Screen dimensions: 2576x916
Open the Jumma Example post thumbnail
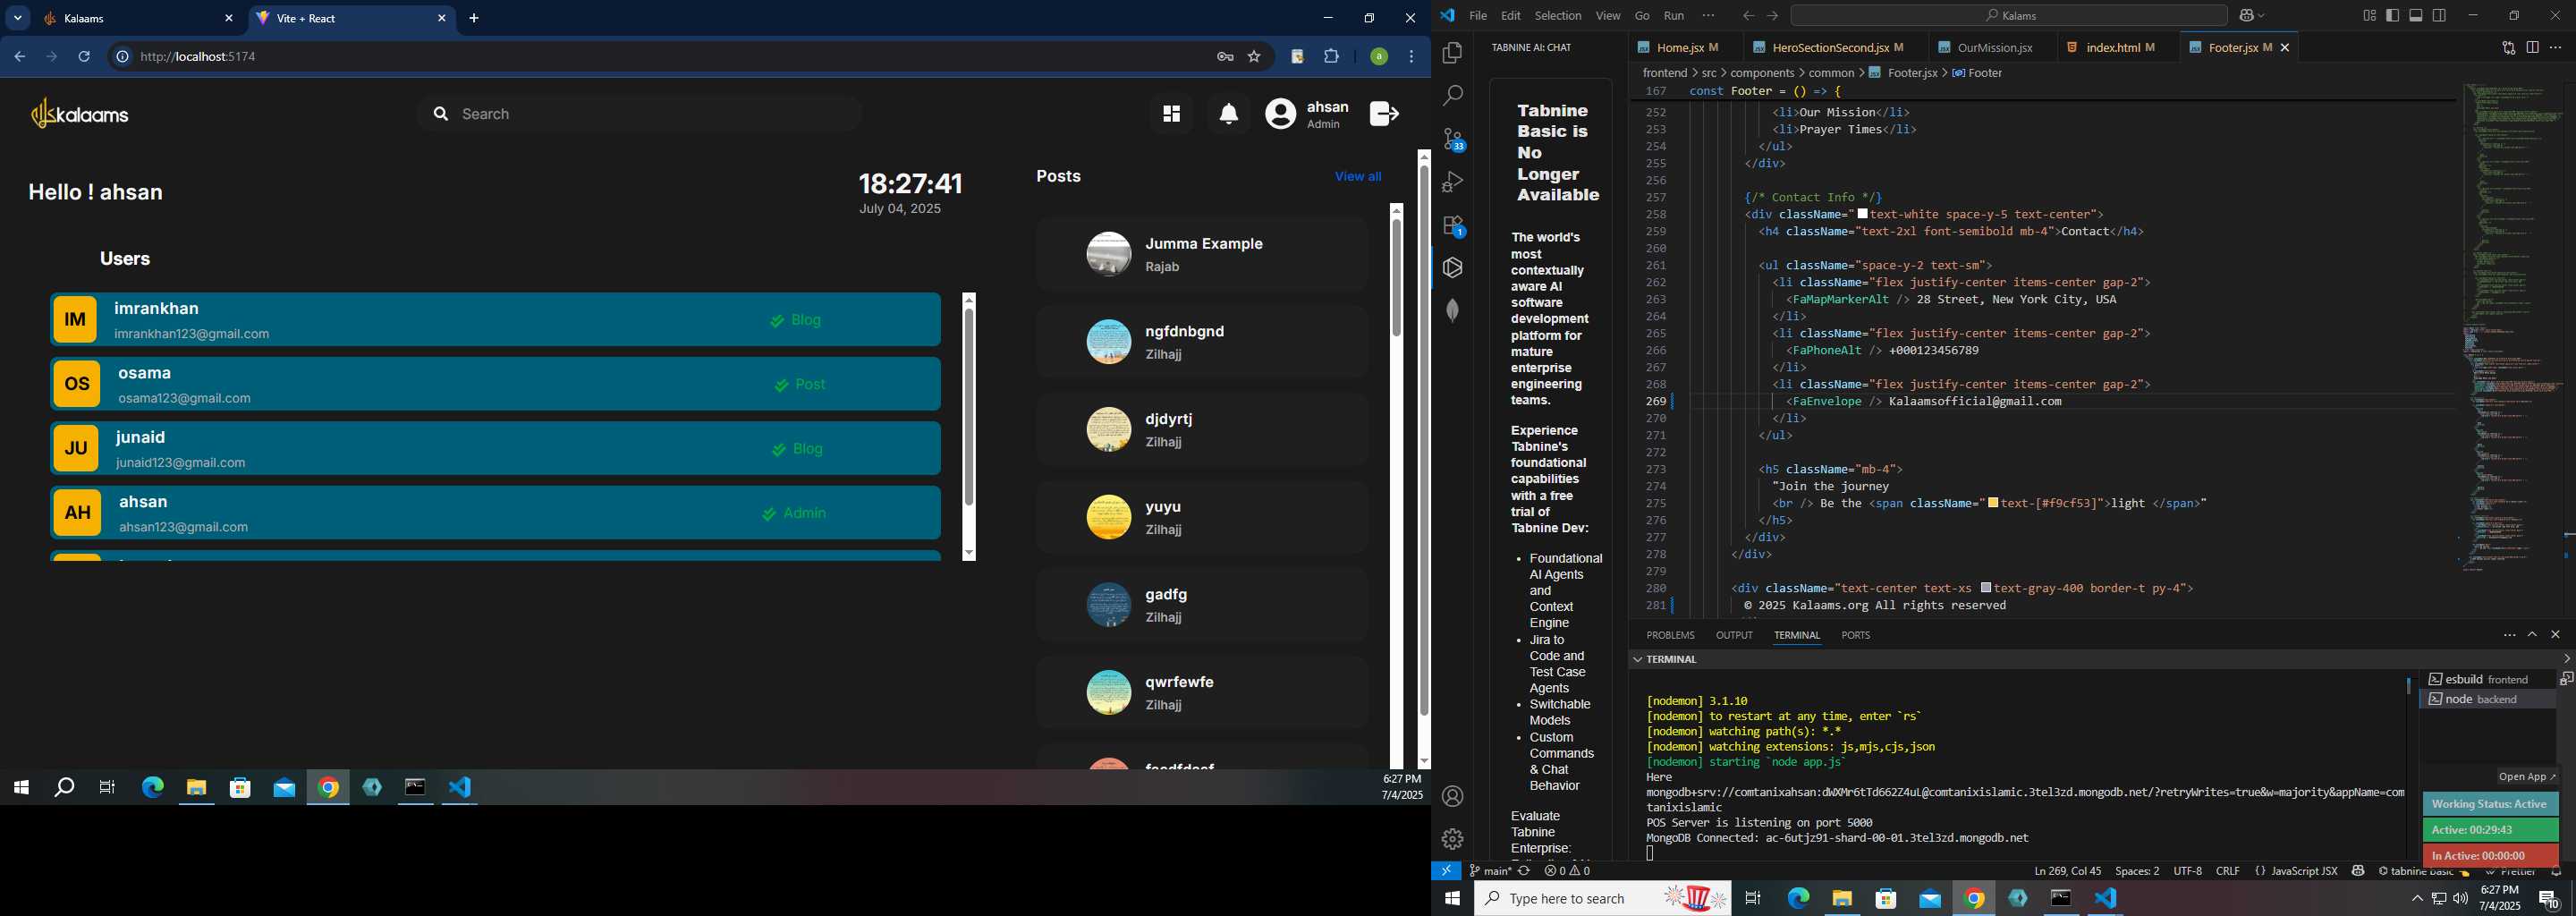click(x=1109, y=254)
